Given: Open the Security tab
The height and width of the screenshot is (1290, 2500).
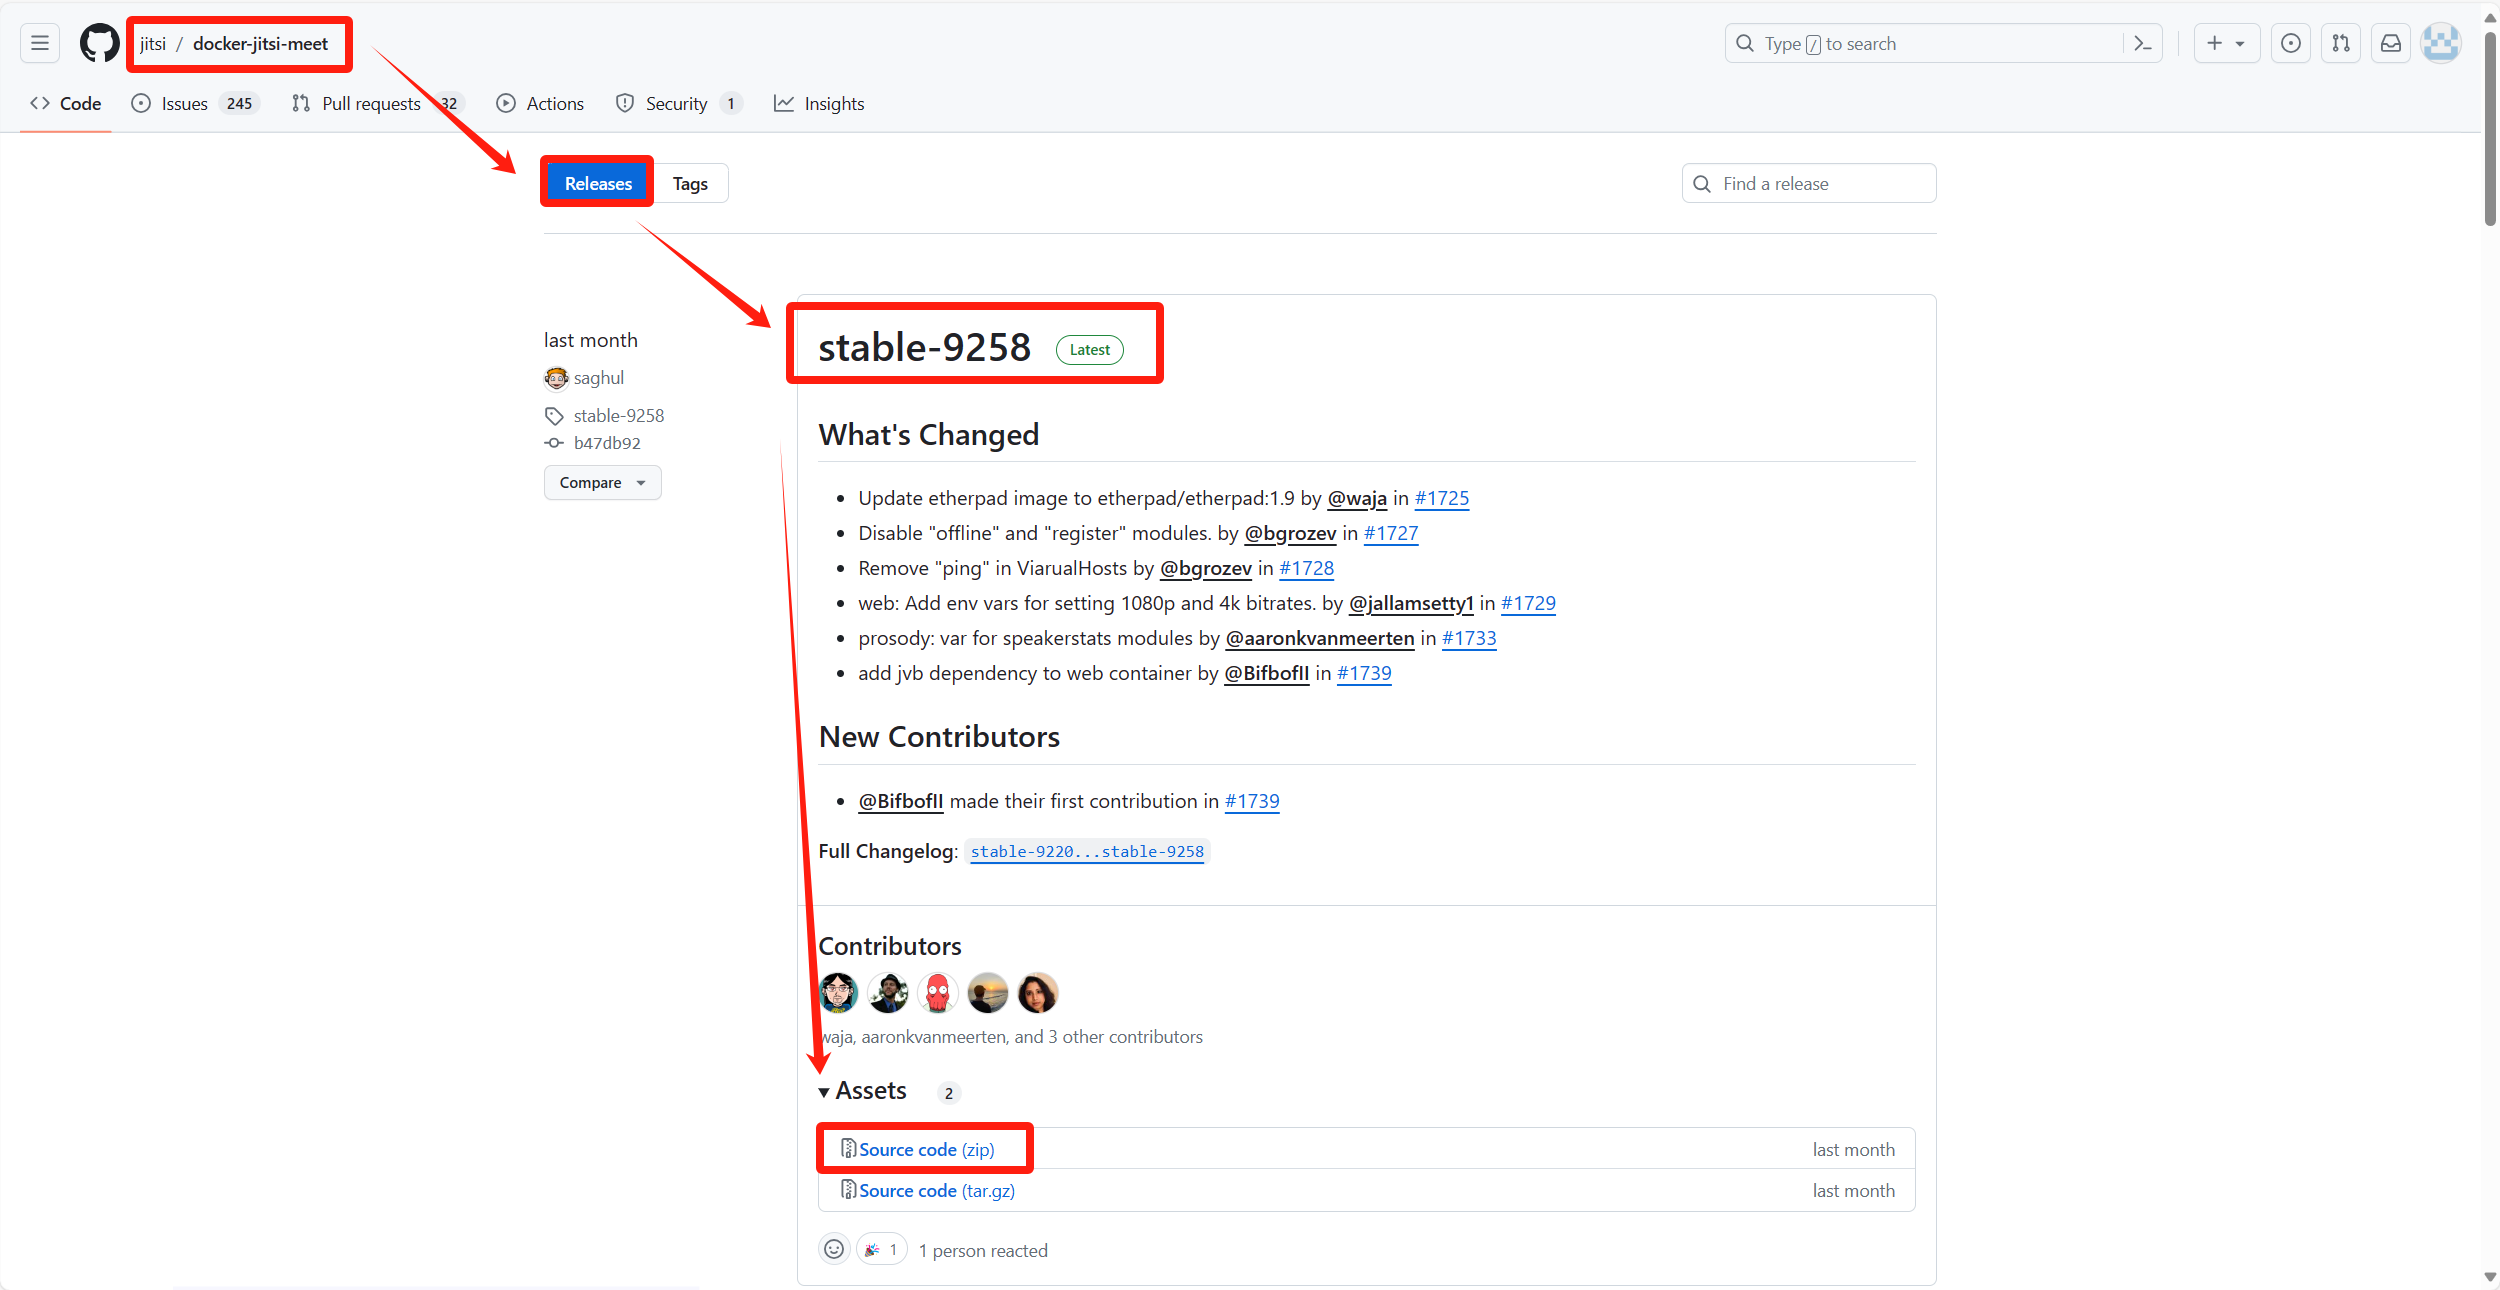Looking at the screenshot, I should click(678, 103).
